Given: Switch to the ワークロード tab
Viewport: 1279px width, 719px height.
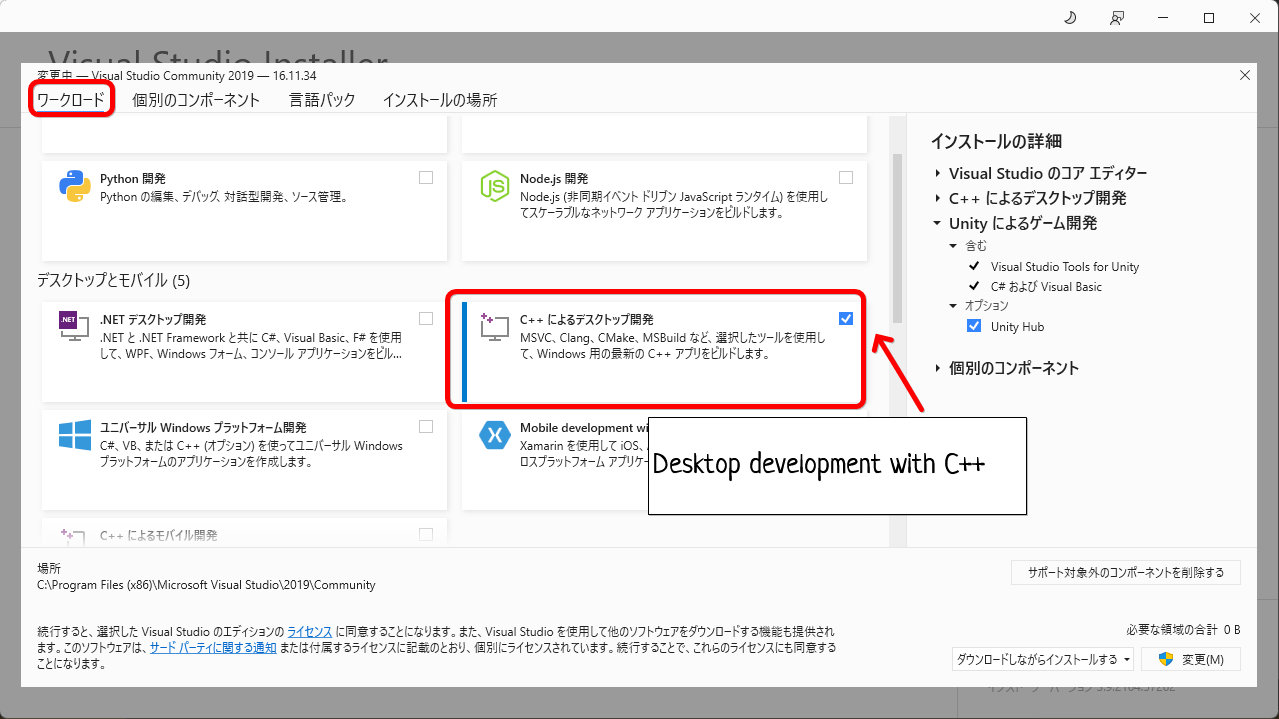Looking at the screenshot, I should [x=70, y=100].
